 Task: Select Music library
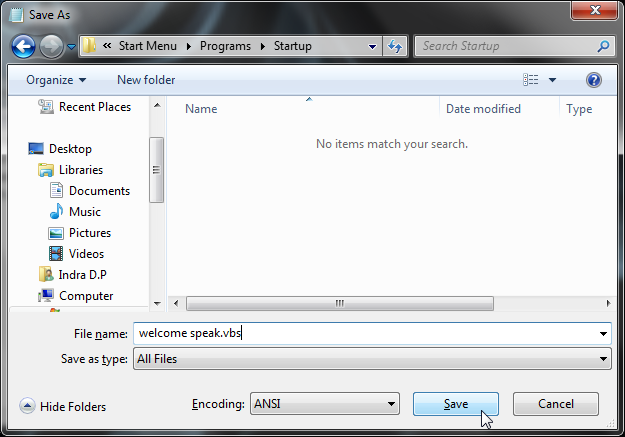85,212
